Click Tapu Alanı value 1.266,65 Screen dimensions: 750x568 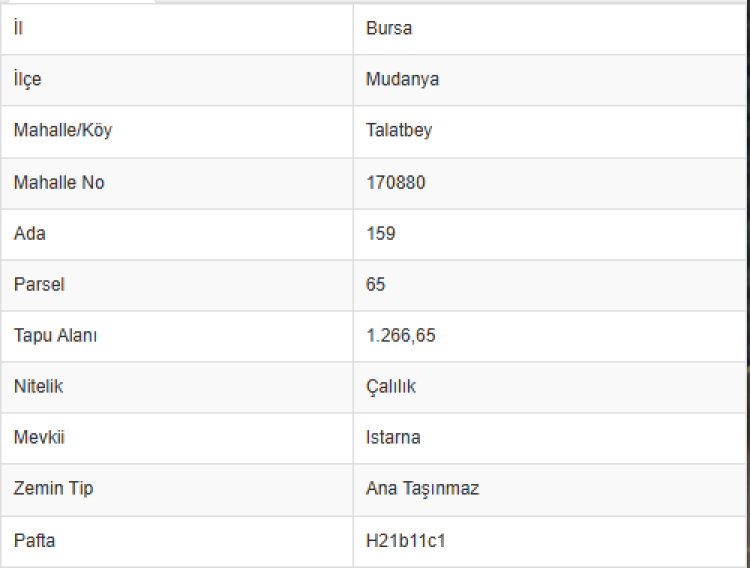[401, 336]
